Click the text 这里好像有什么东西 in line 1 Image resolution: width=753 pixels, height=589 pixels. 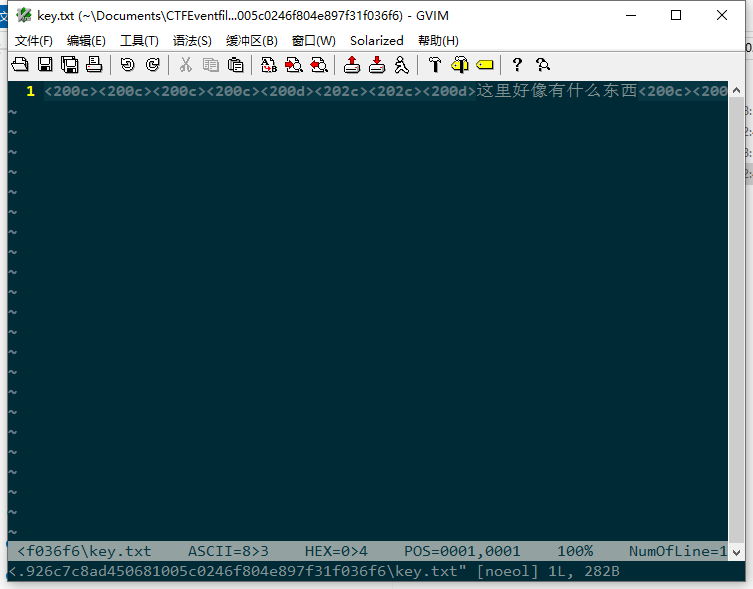(x=557, y=91)
